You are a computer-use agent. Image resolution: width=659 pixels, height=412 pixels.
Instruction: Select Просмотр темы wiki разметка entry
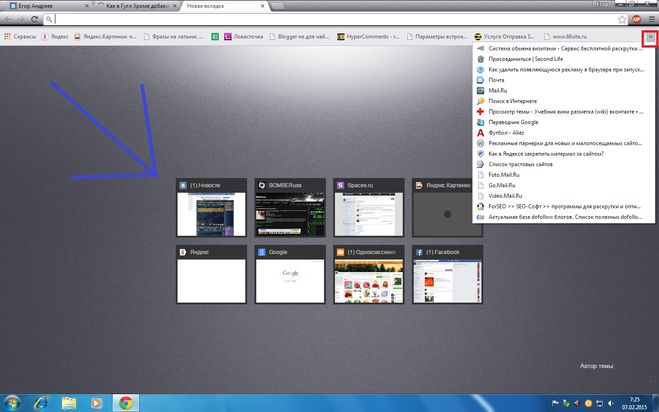pos(564,111)
